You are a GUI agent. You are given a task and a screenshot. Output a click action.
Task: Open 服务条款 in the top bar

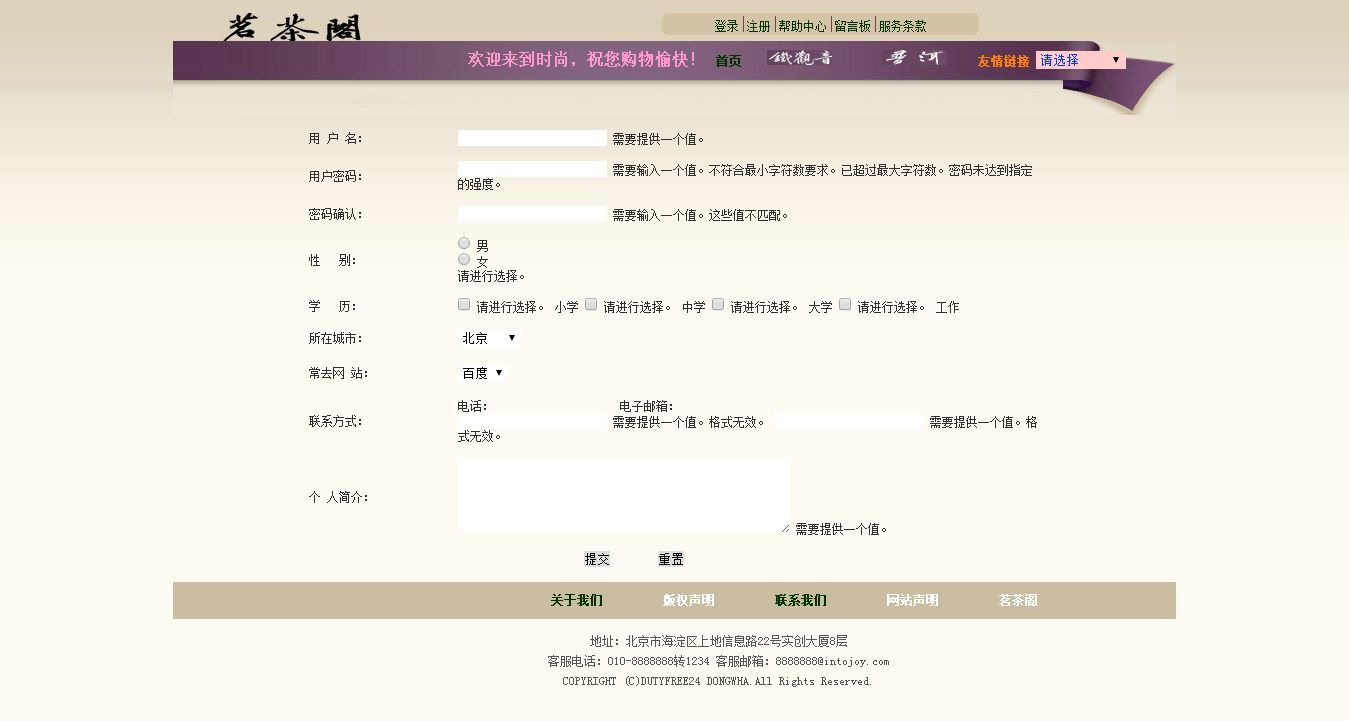tap(902, 26)
